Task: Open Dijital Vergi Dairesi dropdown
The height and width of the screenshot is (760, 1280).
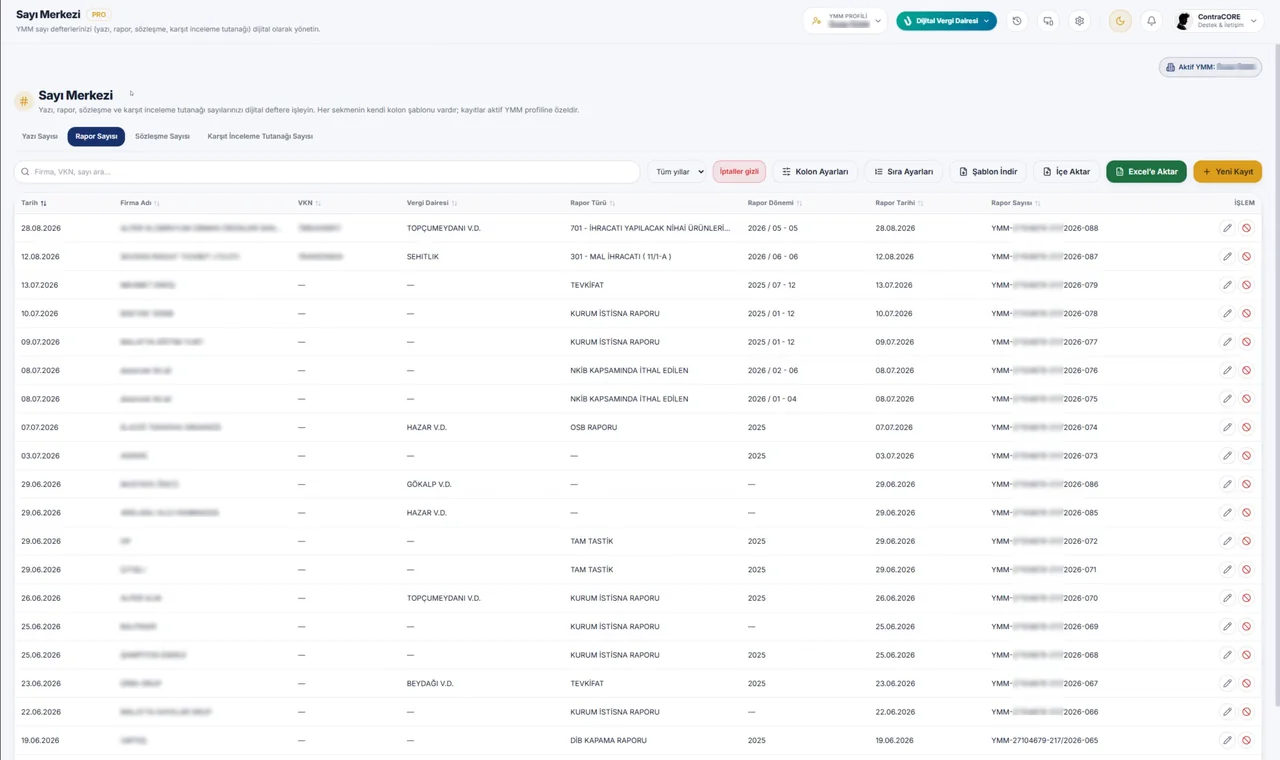Action: [946, 21]
